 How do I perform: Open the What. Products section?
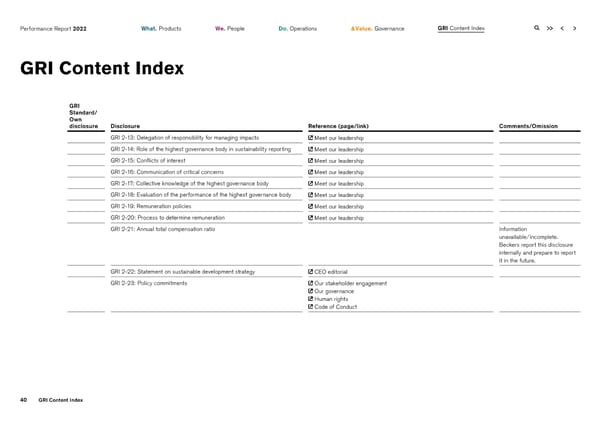pos(161,28)
